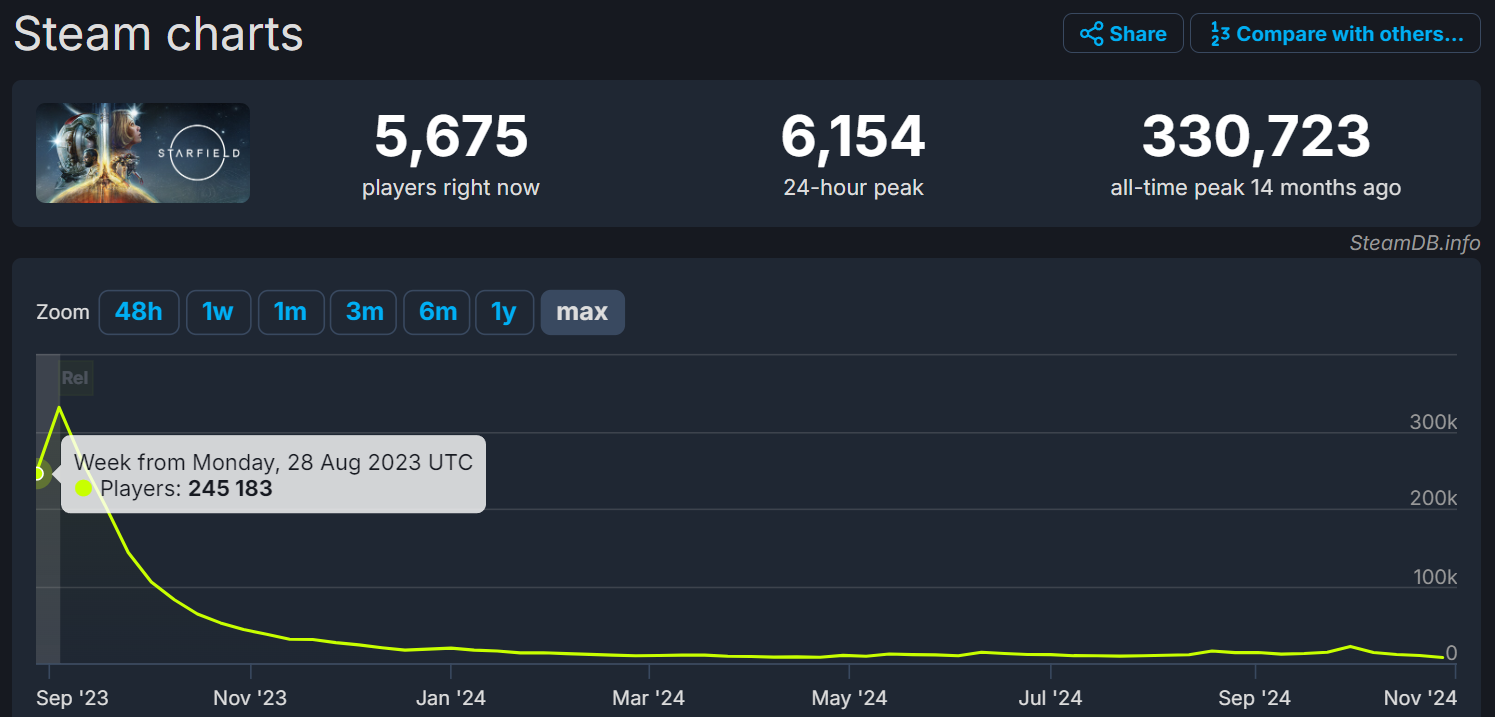Viewport: 1495px width, 717px height.
Task: Set chart zoom to 6m
Action: 437,312
